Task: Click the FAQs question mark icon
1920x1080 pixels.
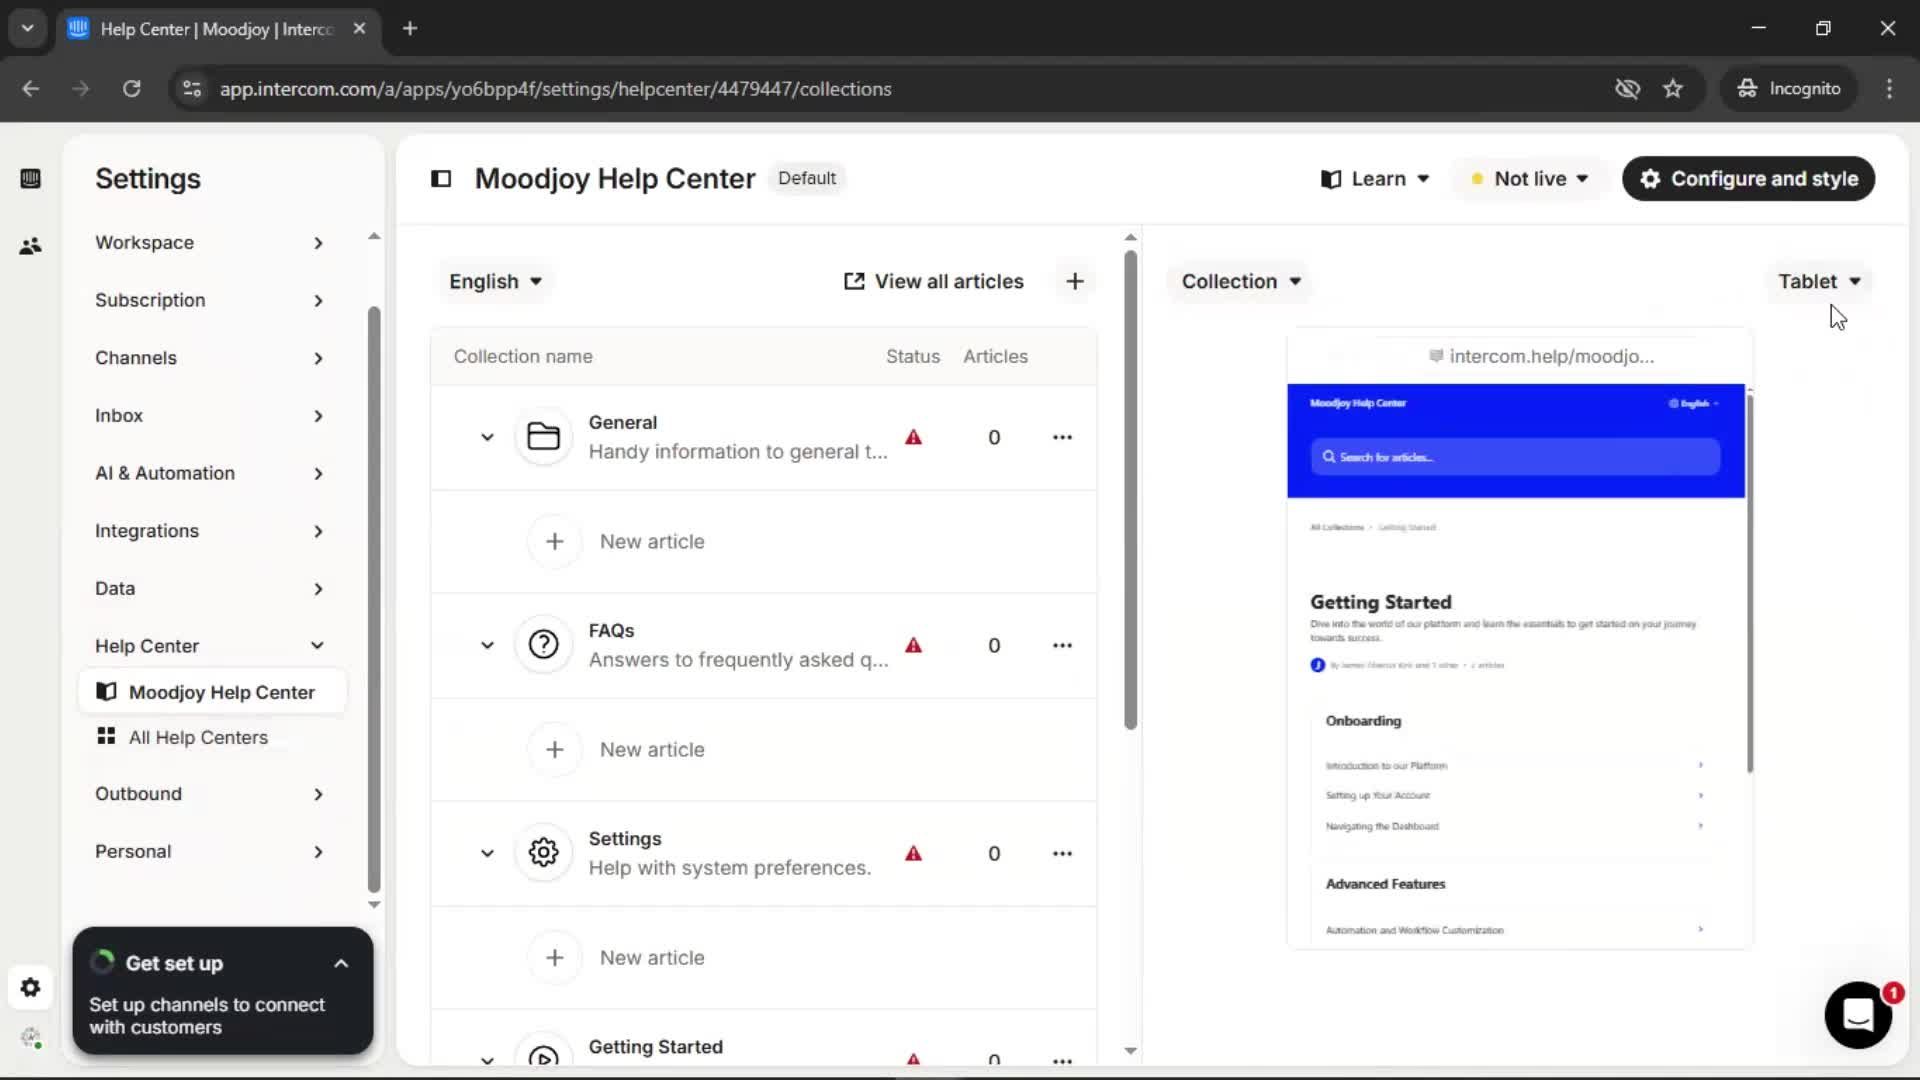Action: point(543,645)
